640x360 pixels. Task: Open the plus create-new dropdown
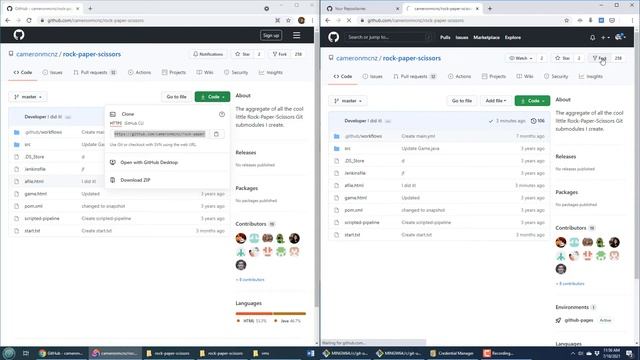(605, 38)
